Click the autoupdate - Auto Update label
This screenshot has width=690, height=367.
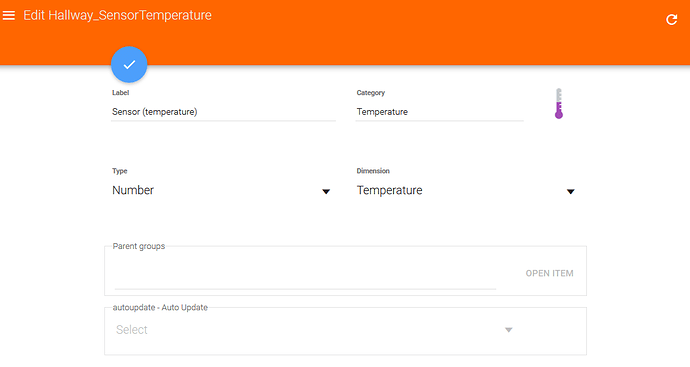160,308
